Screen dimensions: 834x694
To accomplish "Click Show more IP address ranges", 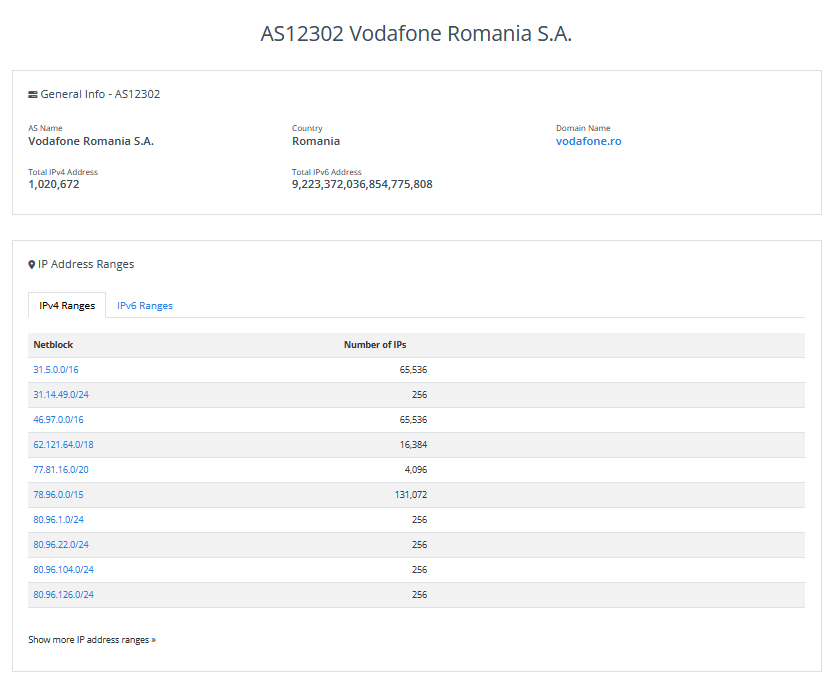I will [92, 640].
